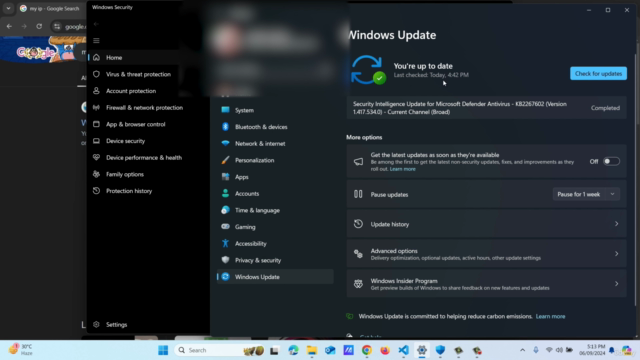Click Chrome back navigation arrow
This screenshot has height=360, width=640.
coord(9,27)
